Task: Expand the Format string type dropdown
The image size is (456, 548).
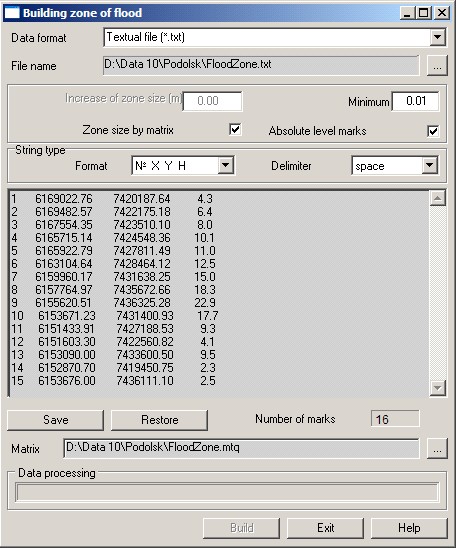Action: pyautogui.click(x=225, y=165)
